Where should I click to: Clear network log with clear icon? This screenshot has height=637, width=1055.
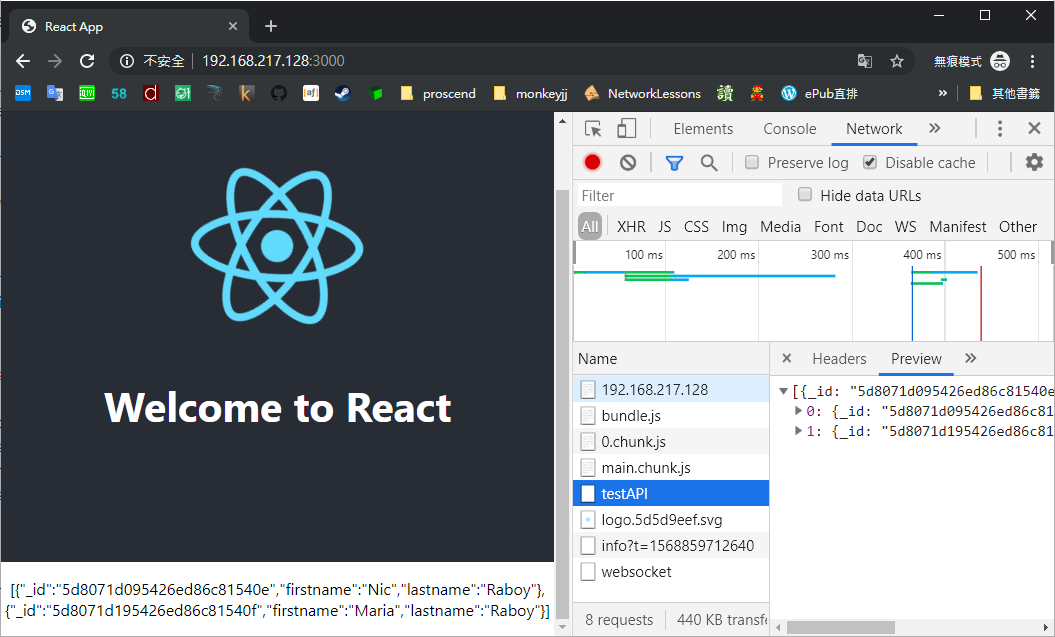(628, 162)
